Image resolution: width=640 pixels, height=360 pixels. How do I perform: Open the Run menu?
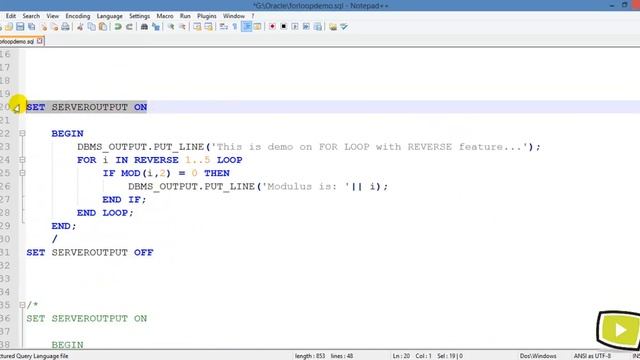(185, 16)
